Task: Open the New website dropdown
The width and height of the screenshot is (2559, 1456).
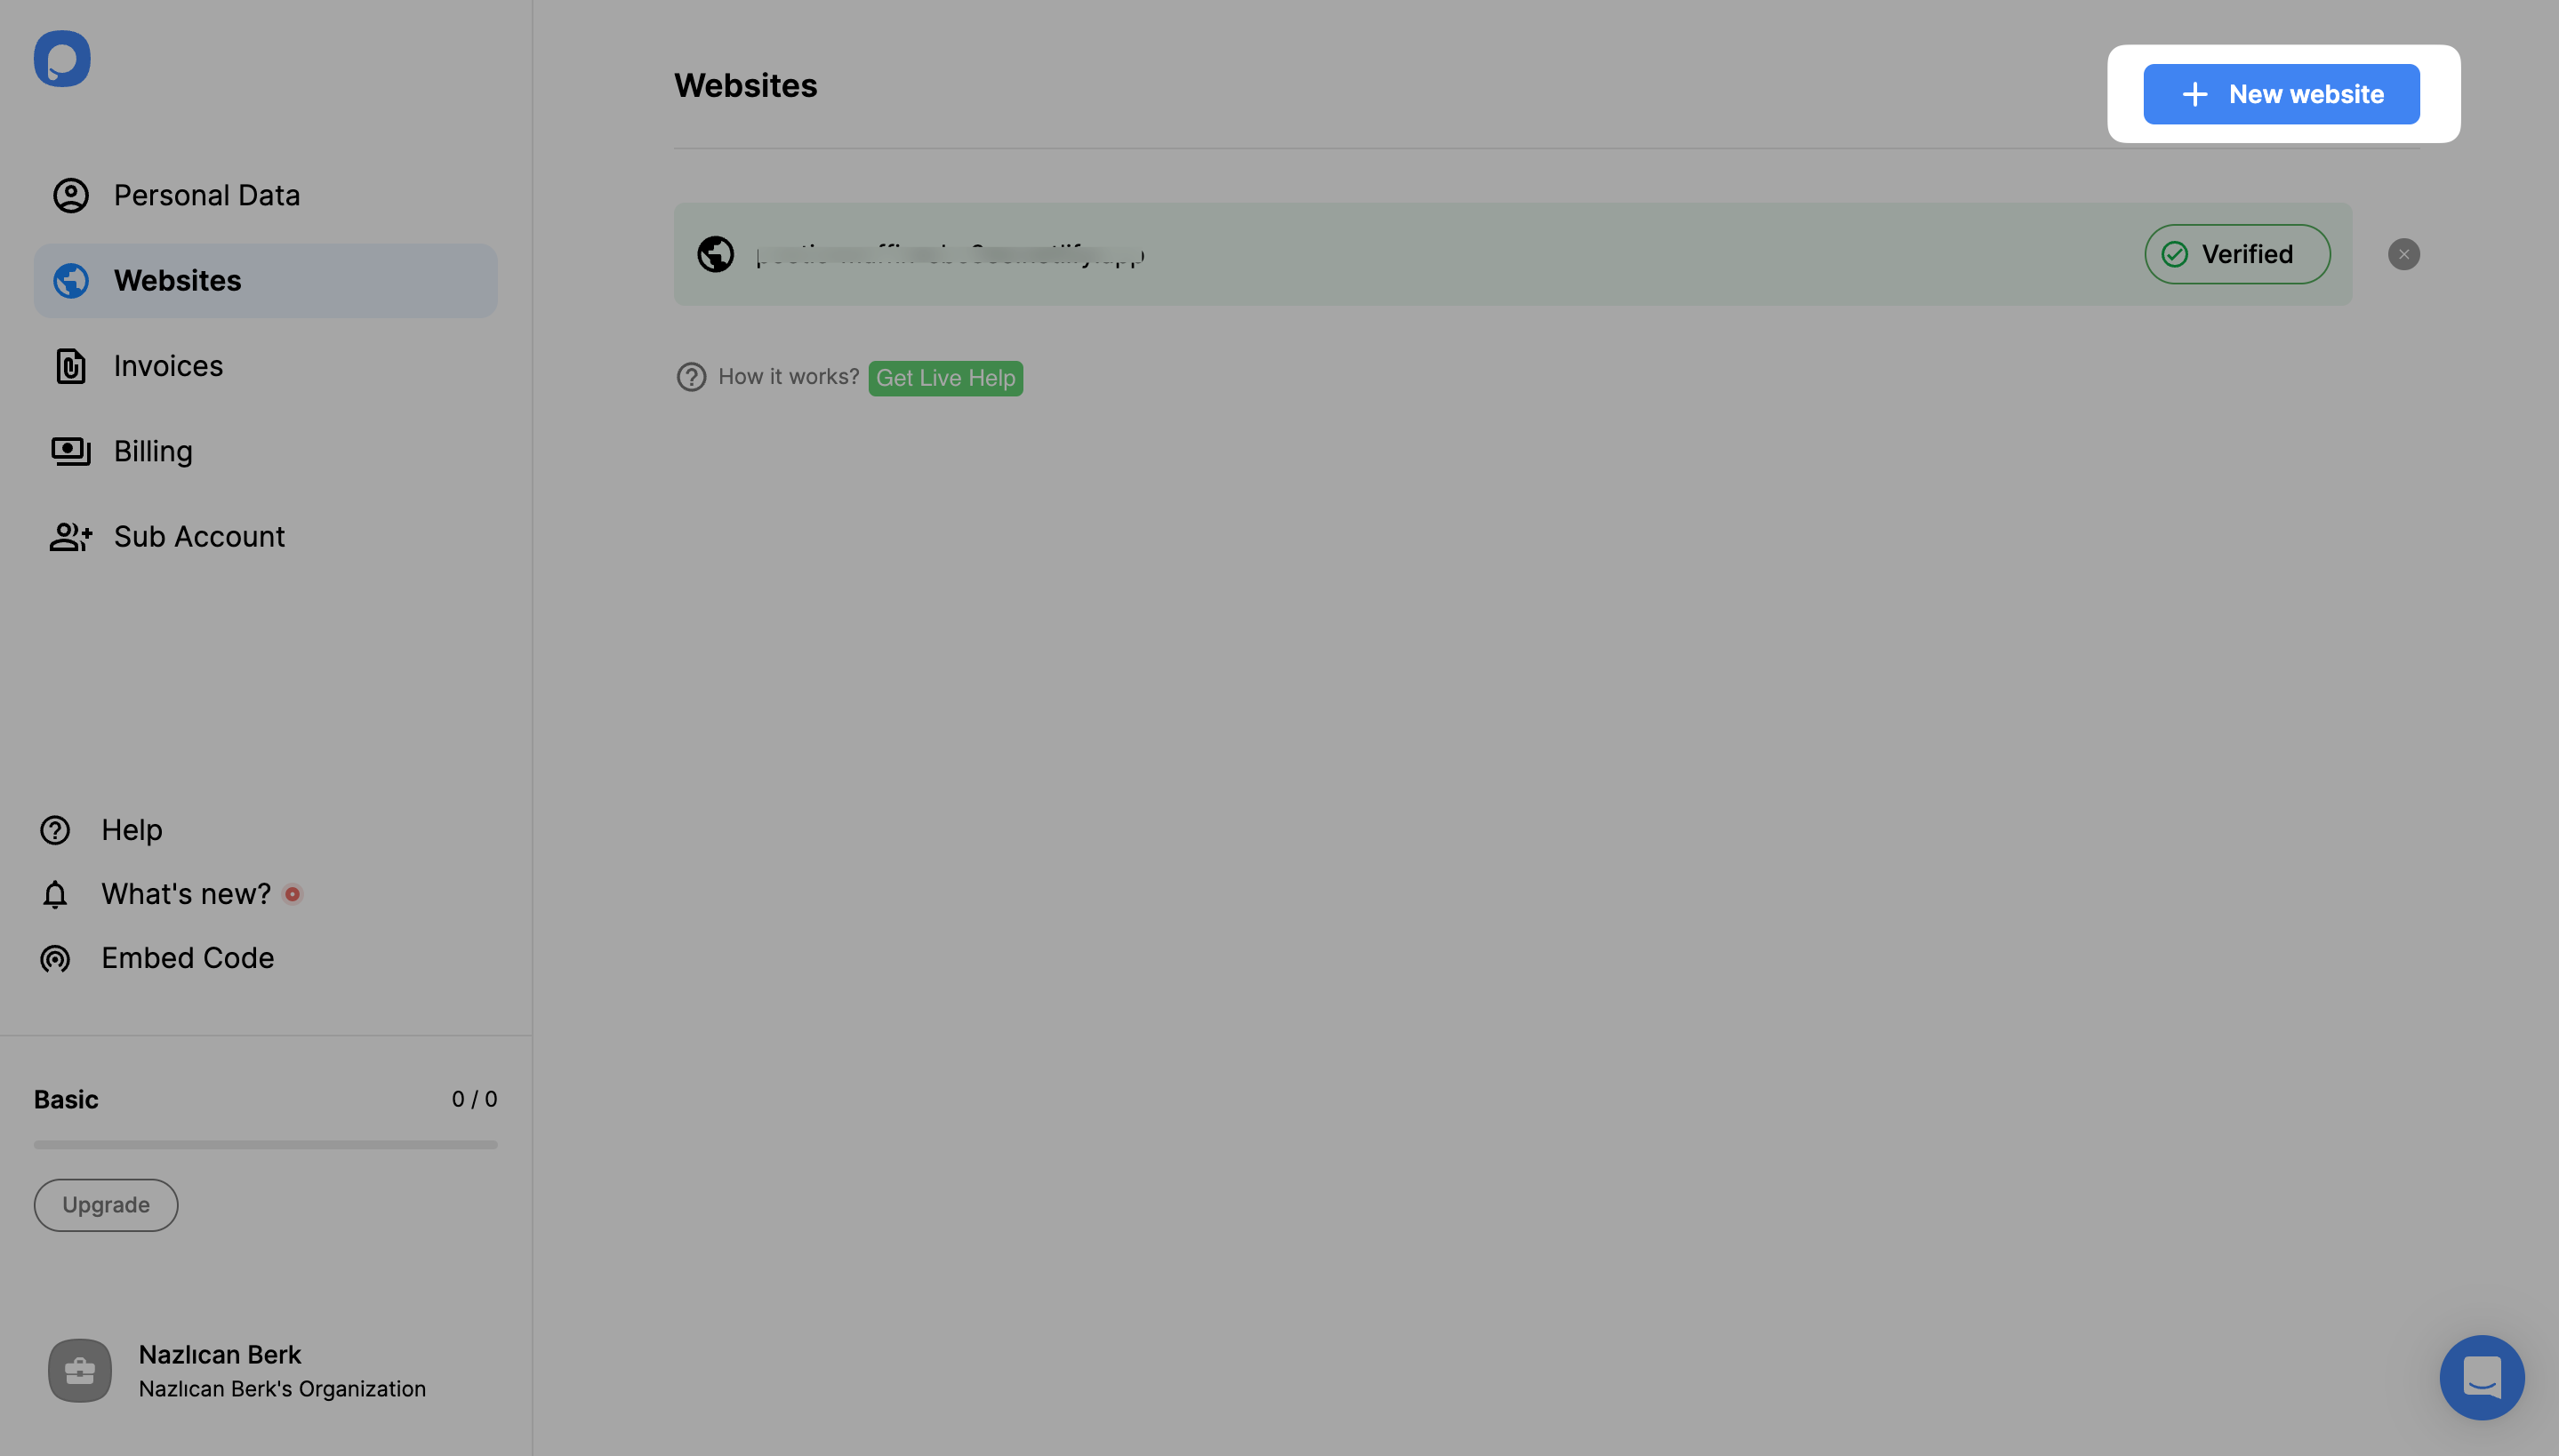Action: [x=2282, y=93]
